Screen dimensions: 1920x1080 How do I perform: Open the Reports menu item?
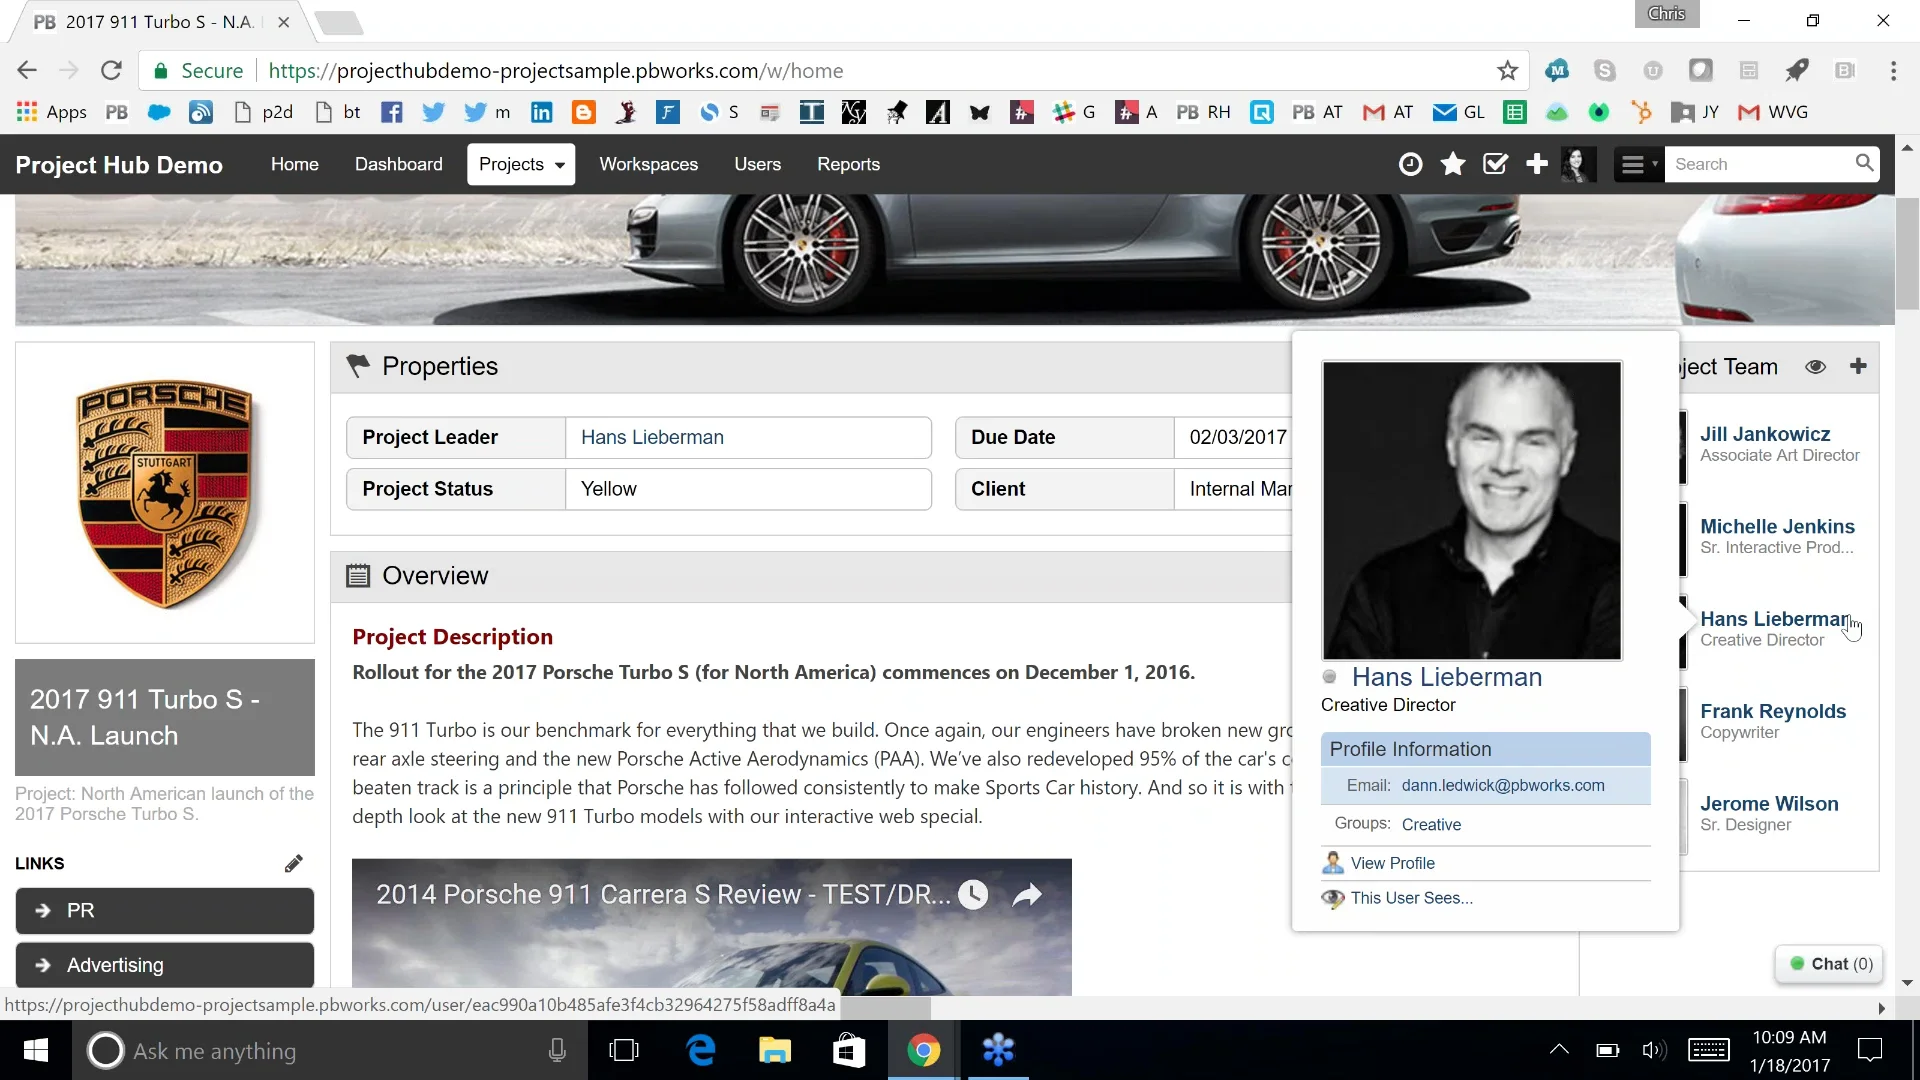point(848,164)
